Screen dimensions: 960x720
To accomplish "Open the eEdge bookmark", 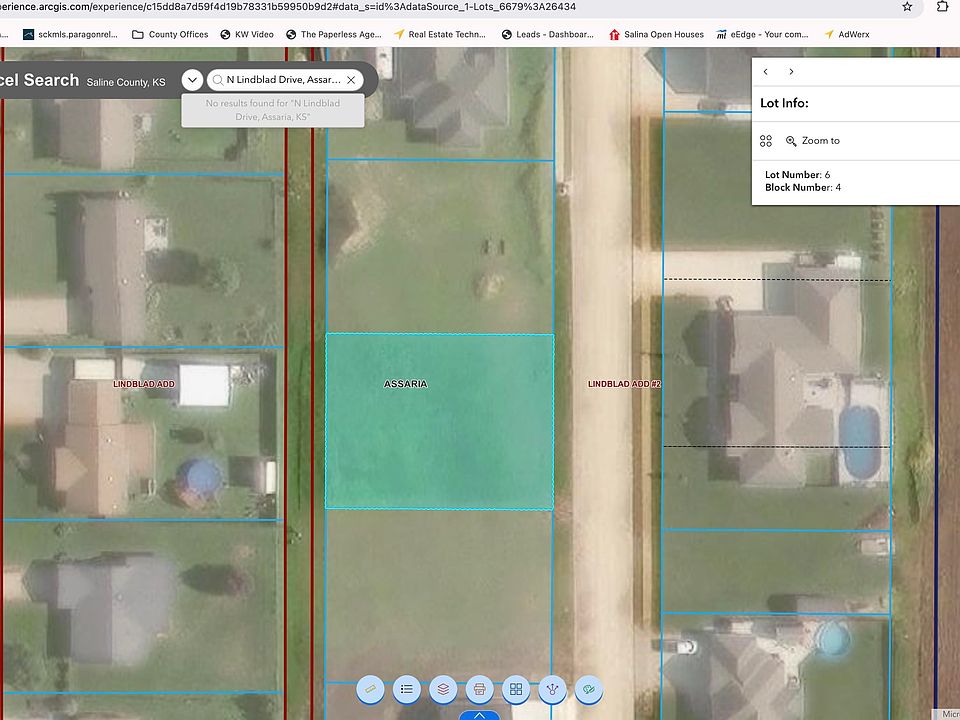I will 762,34.
